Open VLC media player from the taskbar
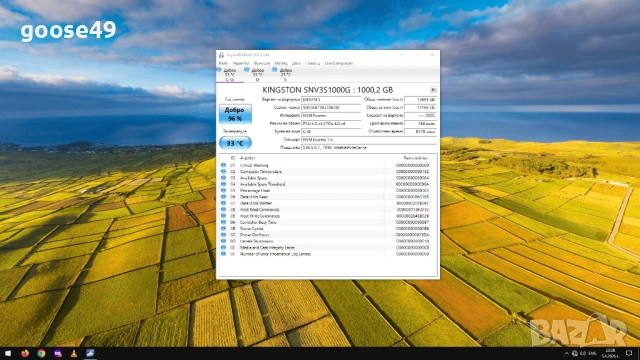Screen dimensions: 640x360 pyautogui.click(x=74, y=353)
